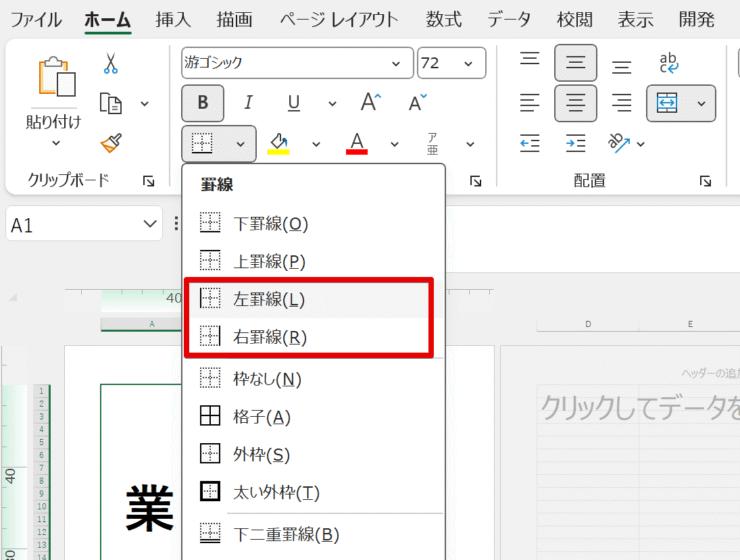
Task: Open the font size 72 dropdown
Action: (x=468, y=63)
